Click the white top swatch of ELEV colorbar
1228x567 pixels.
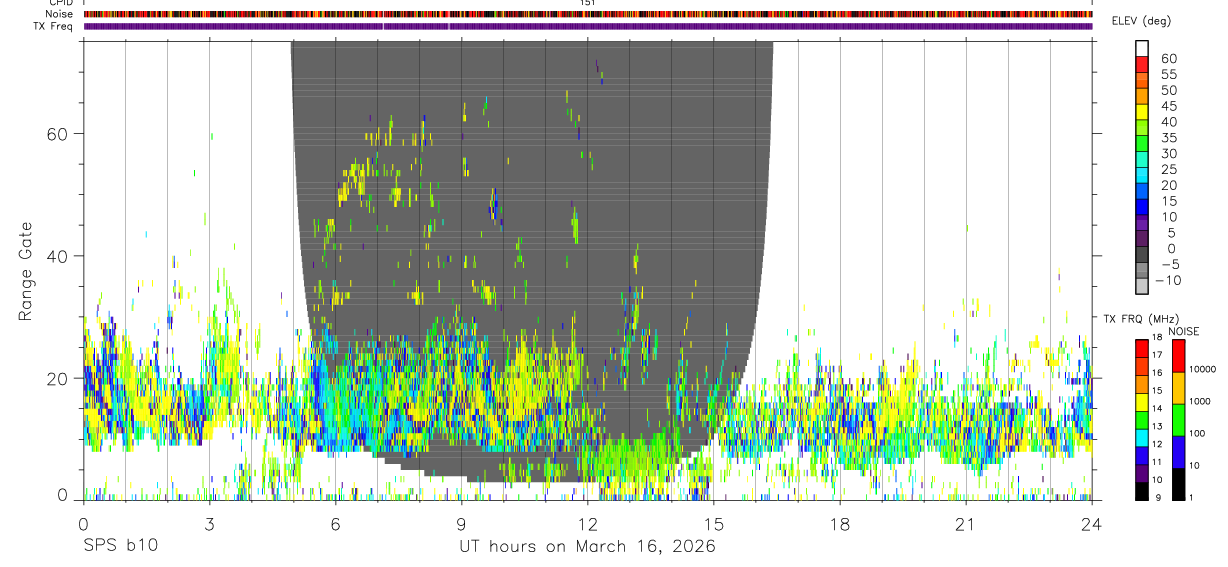[1142, 47]
